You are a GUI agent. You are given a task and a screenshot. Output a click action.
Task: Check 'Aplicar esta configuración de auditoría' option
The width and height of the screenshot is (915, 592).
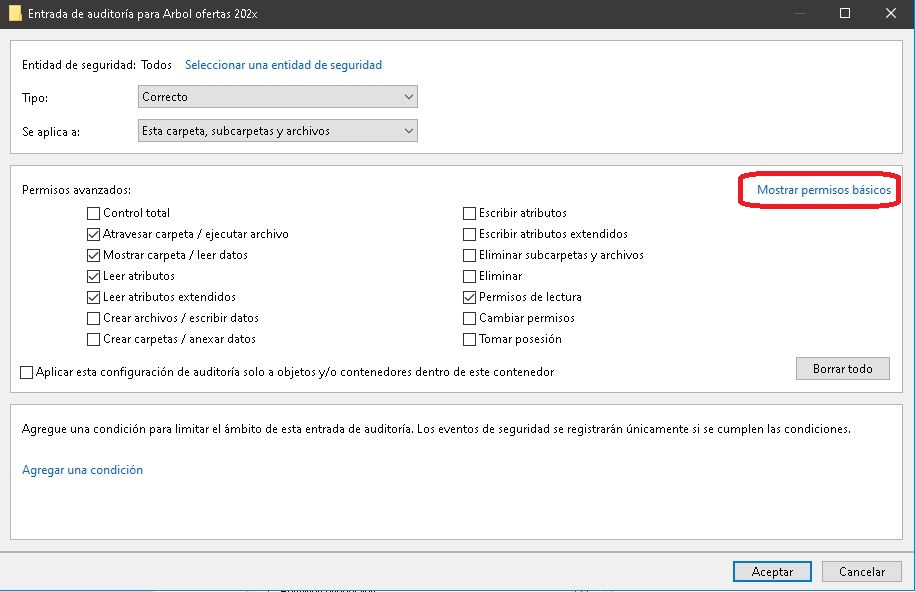click(x=27, y=372)
